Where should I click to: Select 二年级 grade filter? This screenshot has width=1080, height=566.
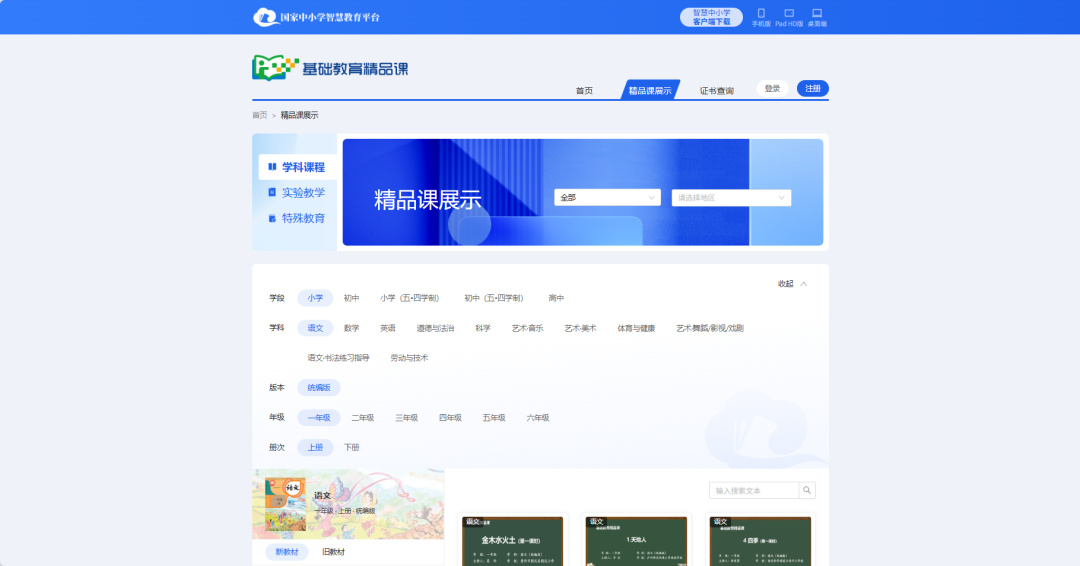click(x=363, y=418)
